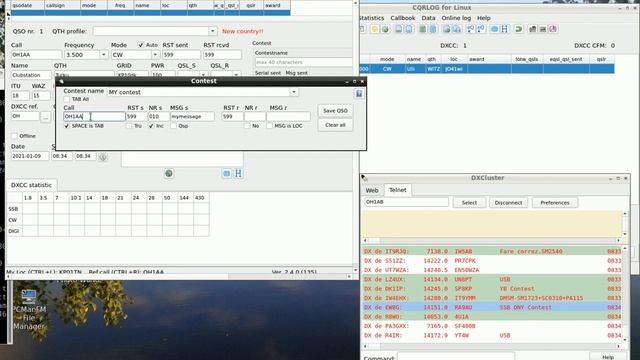Click the yellow round icon in QSO list toolbar

(x=374, y=29)
